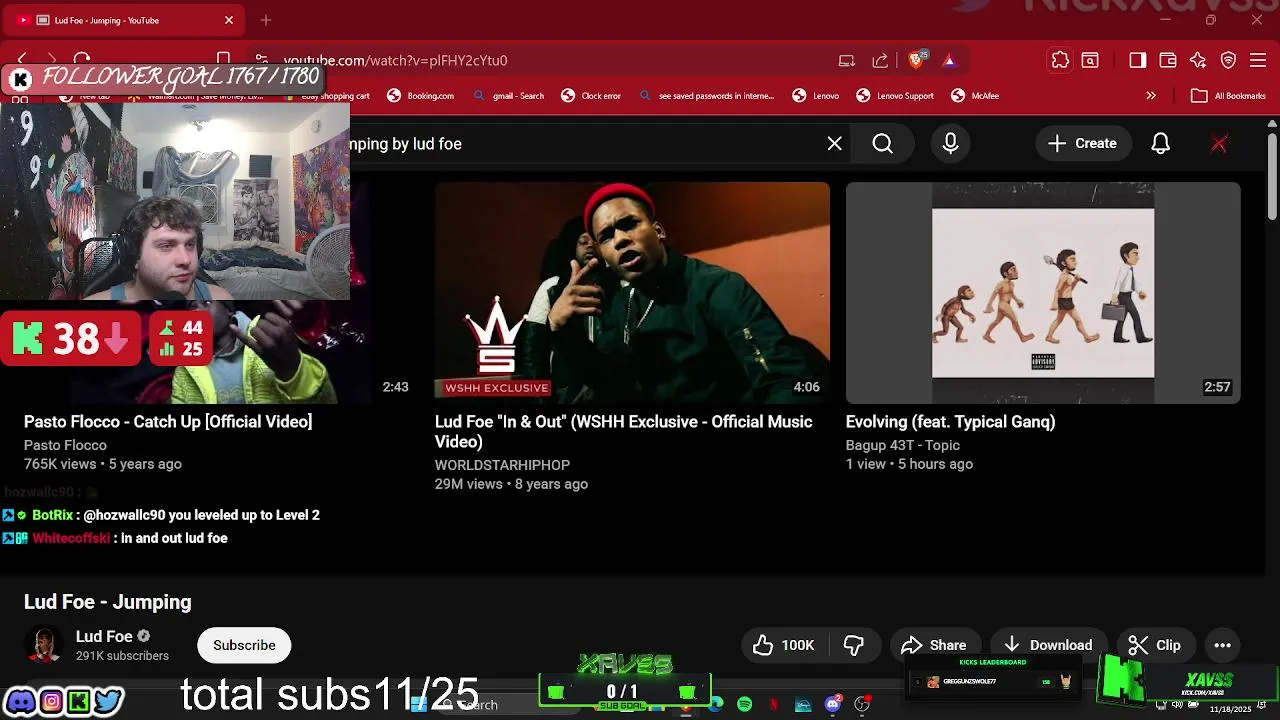Image resolution: width=1280 pixels, height=720 pixels.
Task: Open Spotify from taskbar
Action: pyautogui.click(x=745, y=705)
